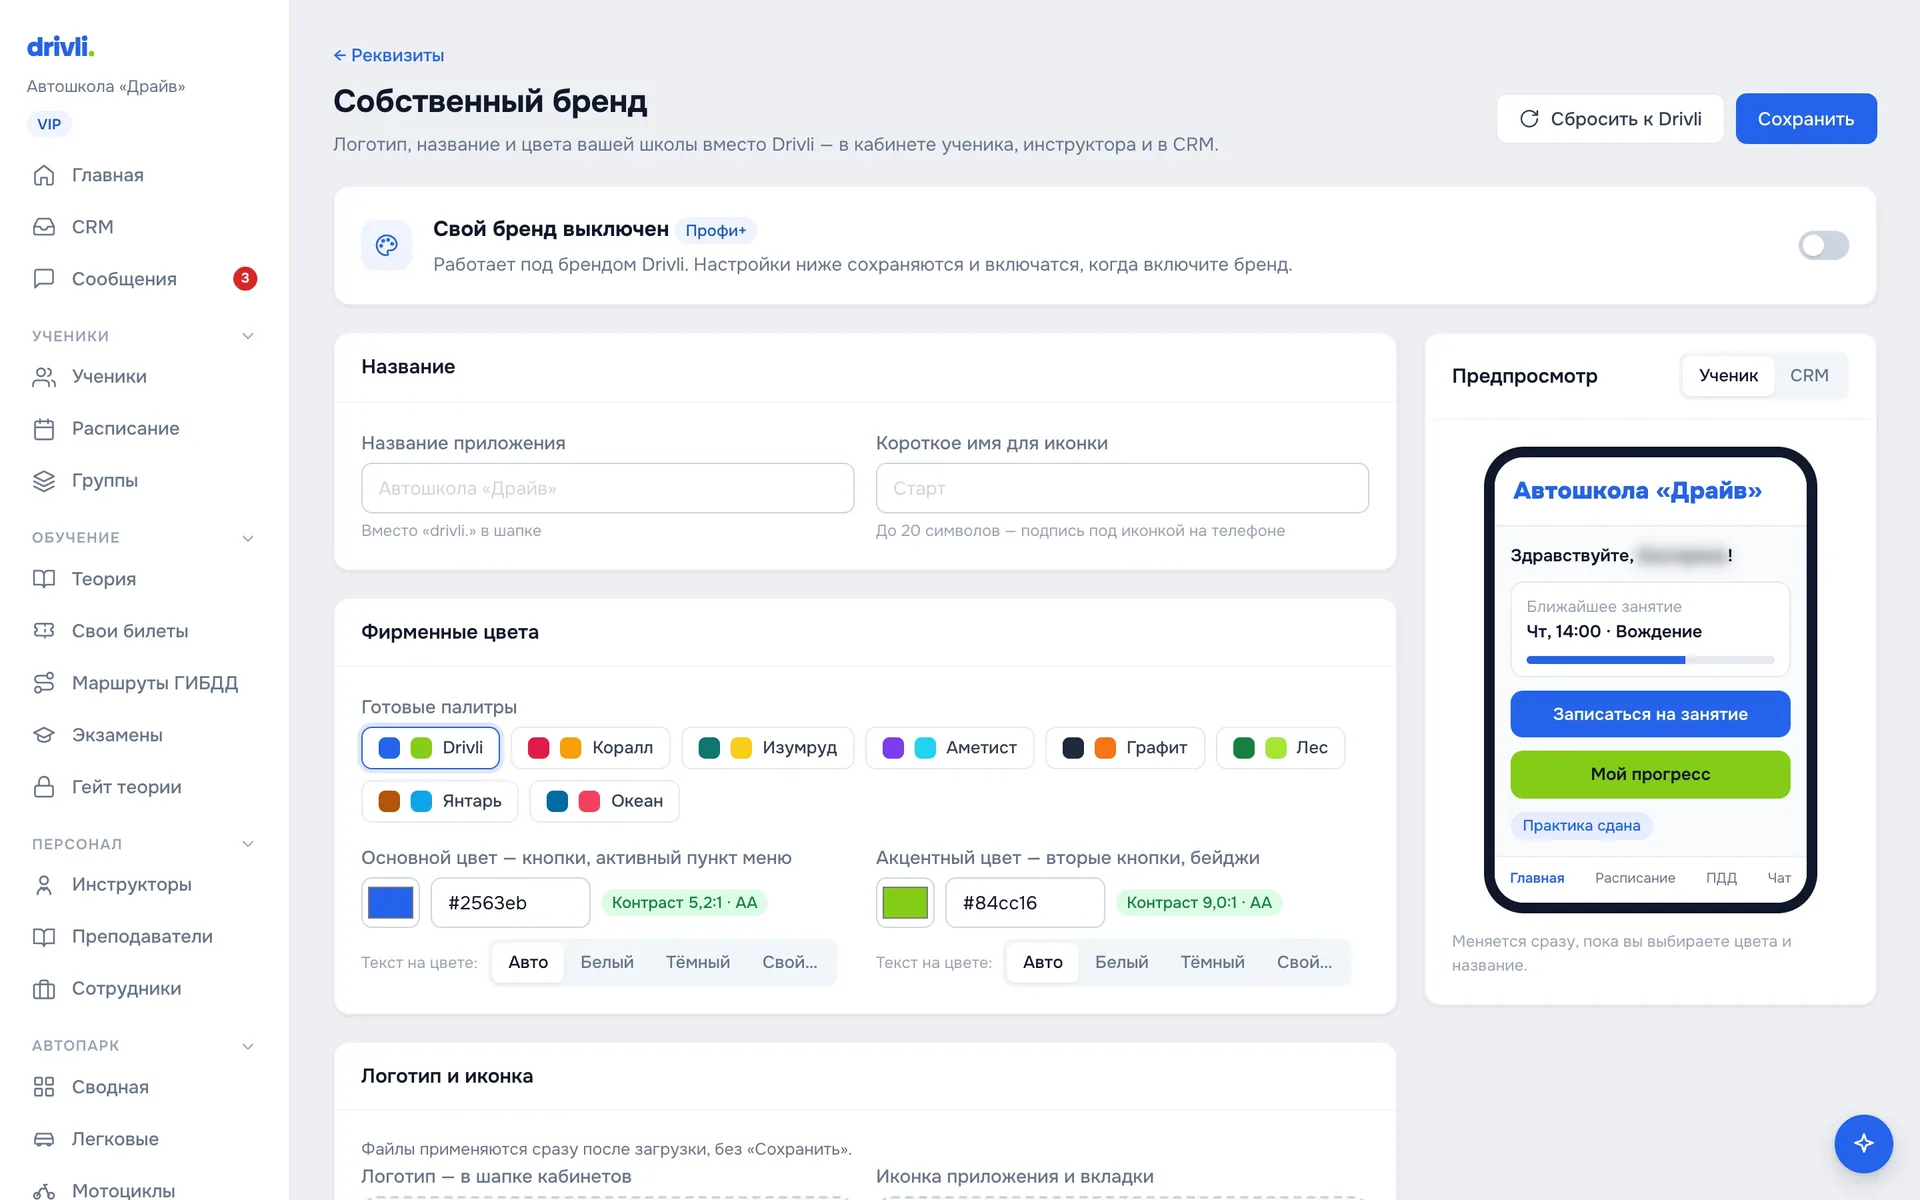Screen dimensions: 1920x1200
Task: Open Группы via the layers icon
Action: pyautogui.click(x=44, y=481)
